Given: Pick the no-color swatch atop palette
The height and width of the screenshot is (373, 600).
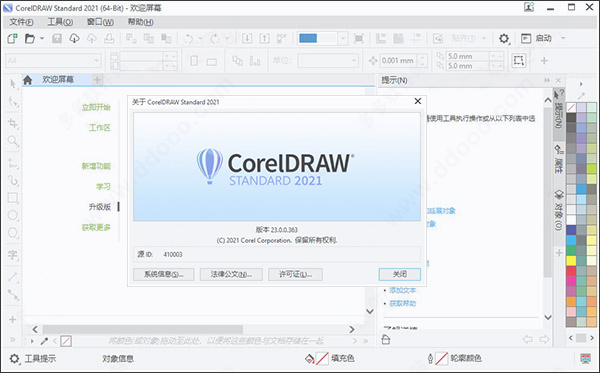Looking at the screenshot, I should pos(571,108).
